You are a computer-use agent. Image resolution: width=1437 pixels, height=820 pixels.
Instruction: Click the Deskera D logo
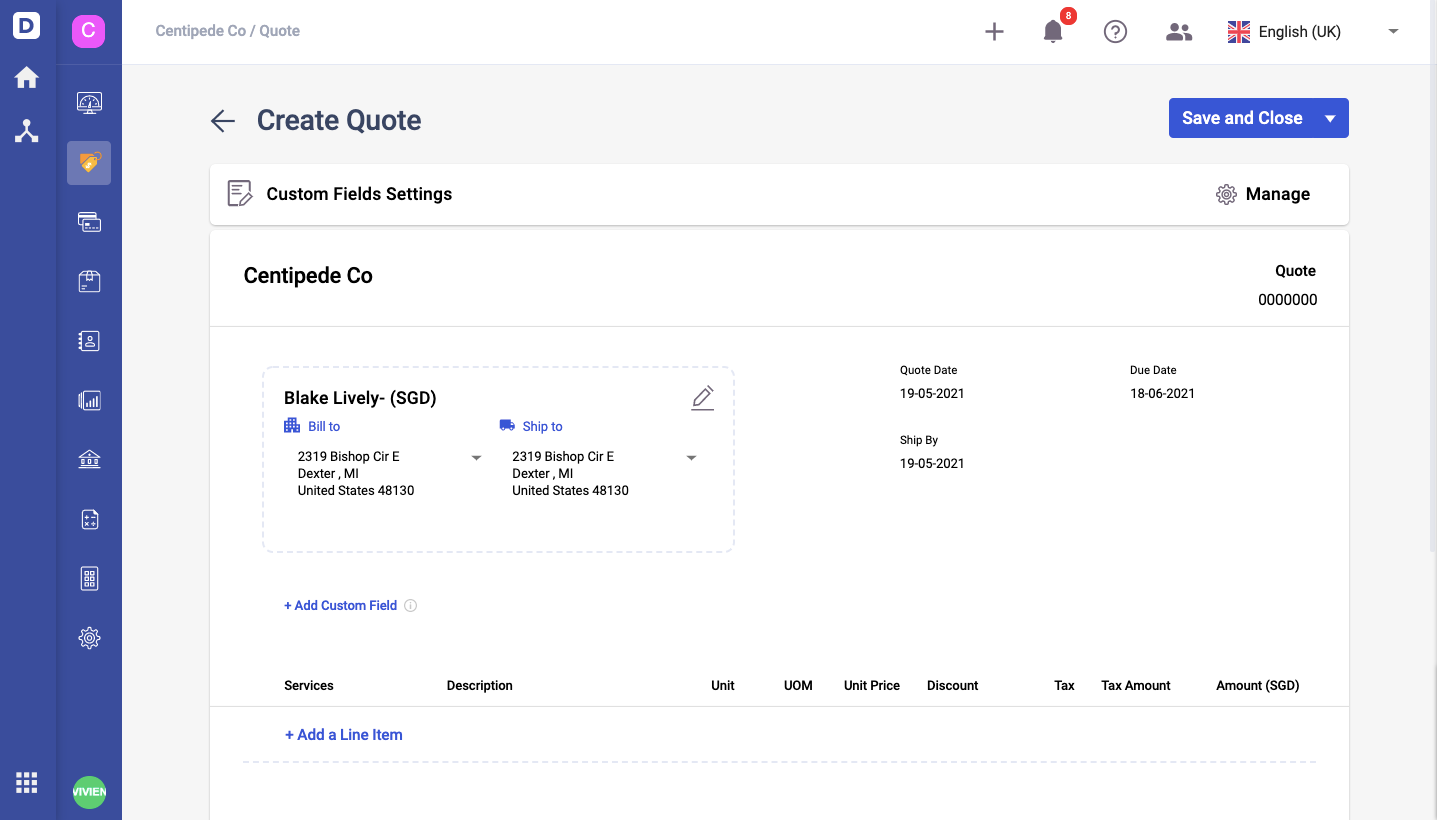tap(27, 25)
